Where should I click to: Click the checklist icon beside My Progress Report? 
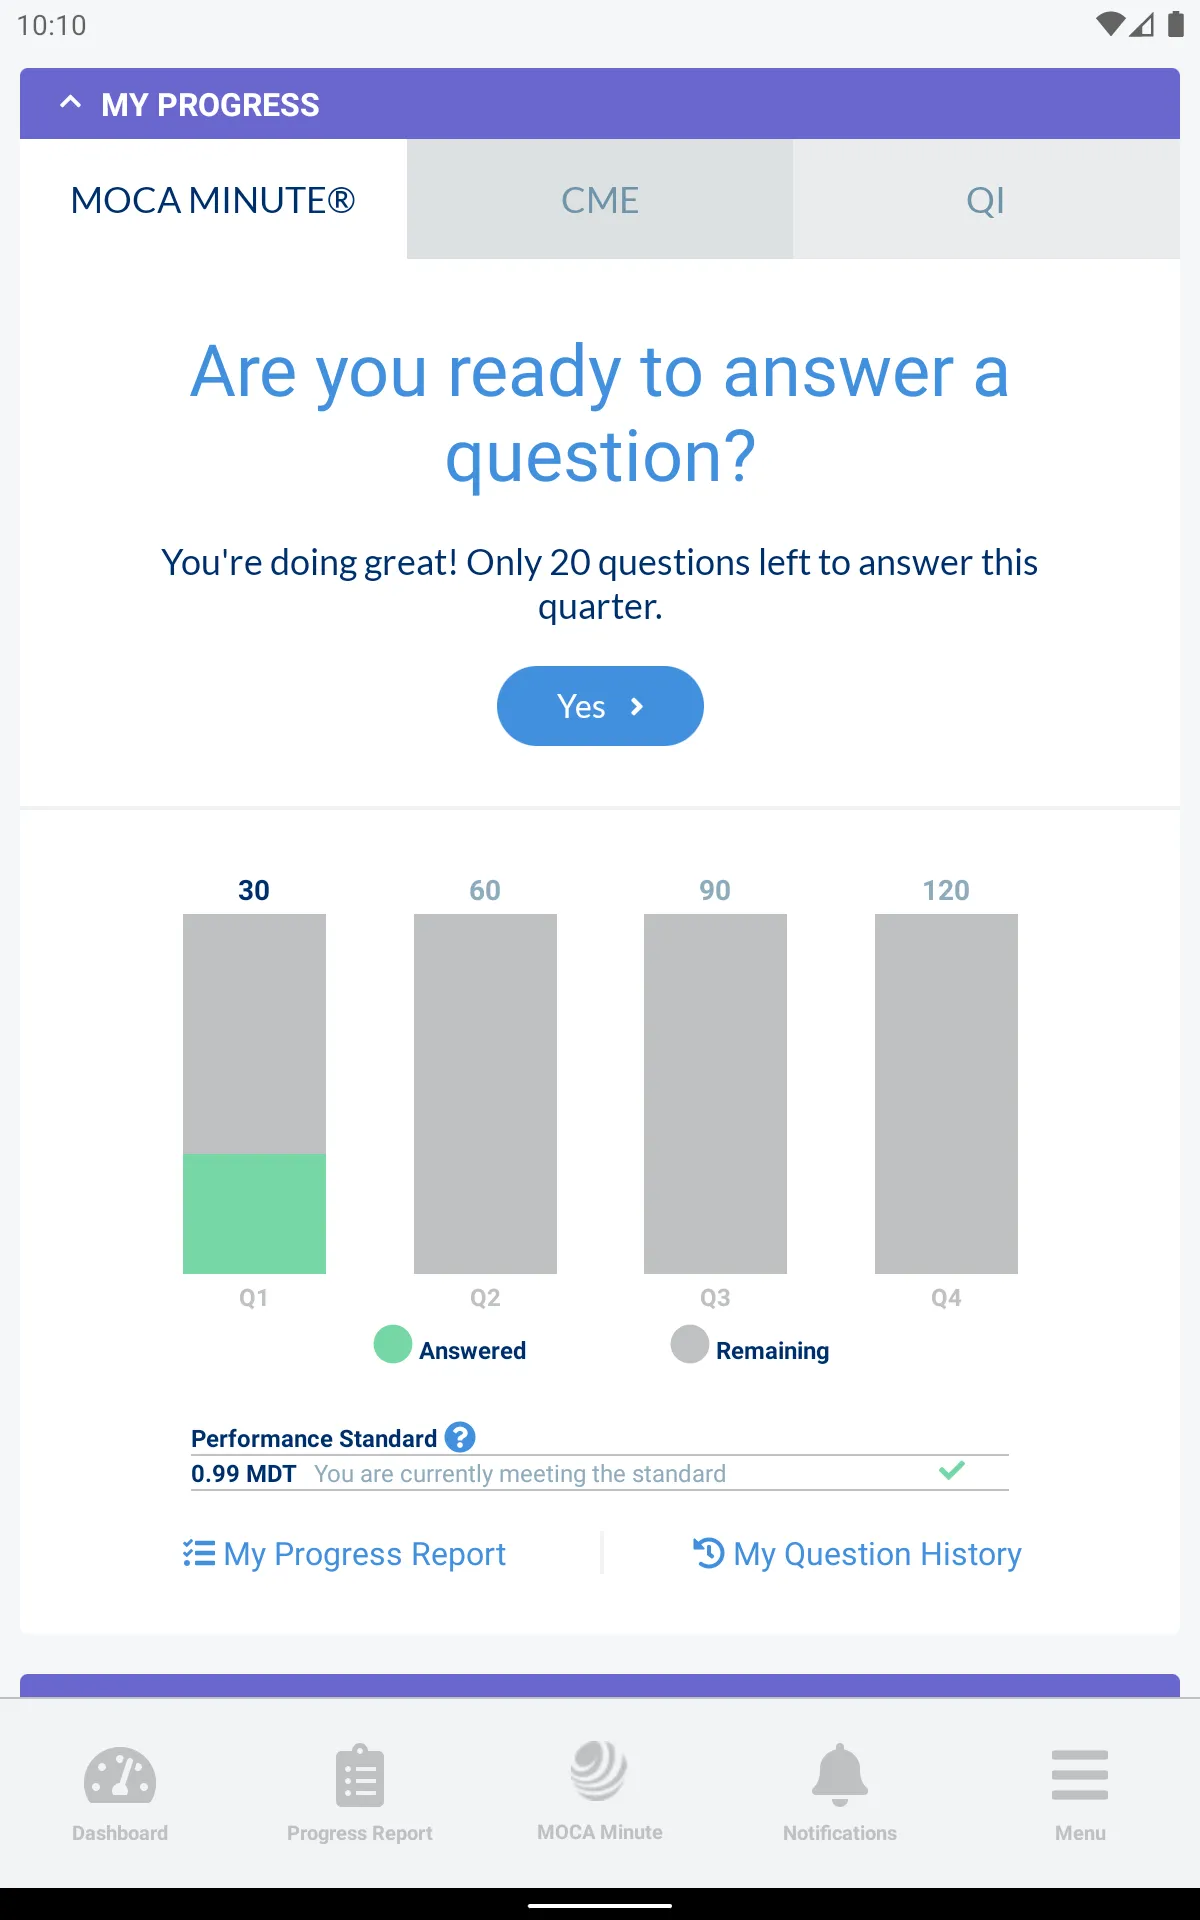pyautogui.click(x=199, y=1553)
